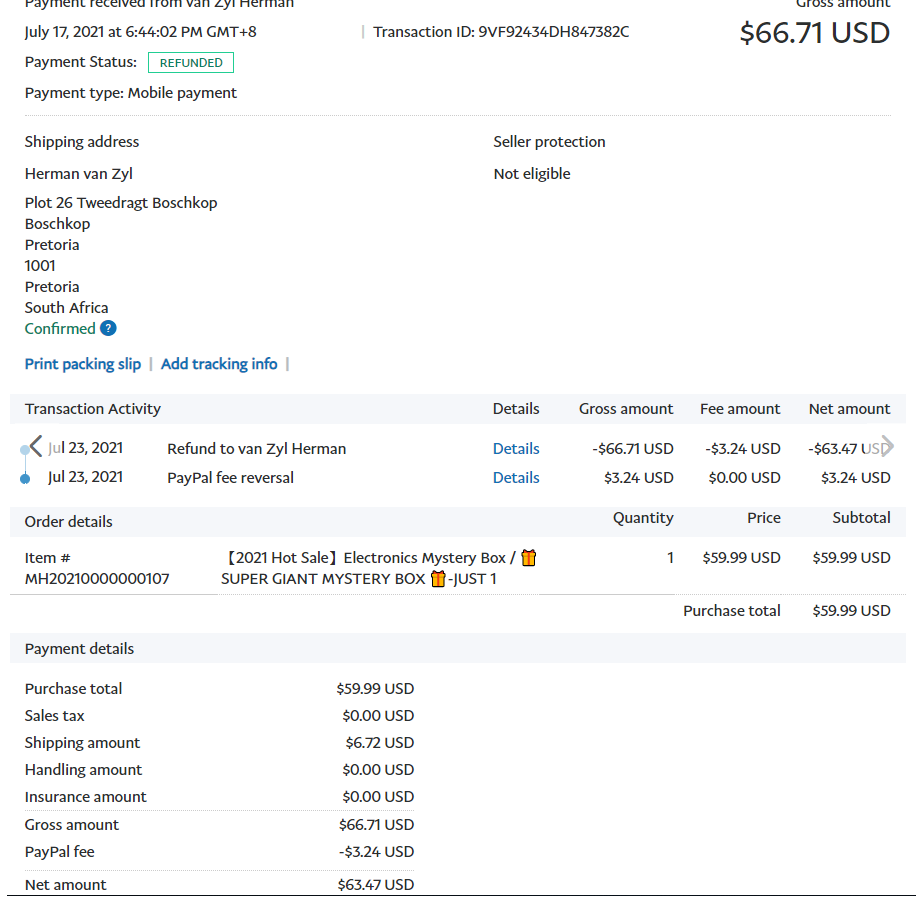Viewport: 916px width, 898px height.
Task: Open Details for PayPal fee reversal
Action: click(x=516, y=478)
